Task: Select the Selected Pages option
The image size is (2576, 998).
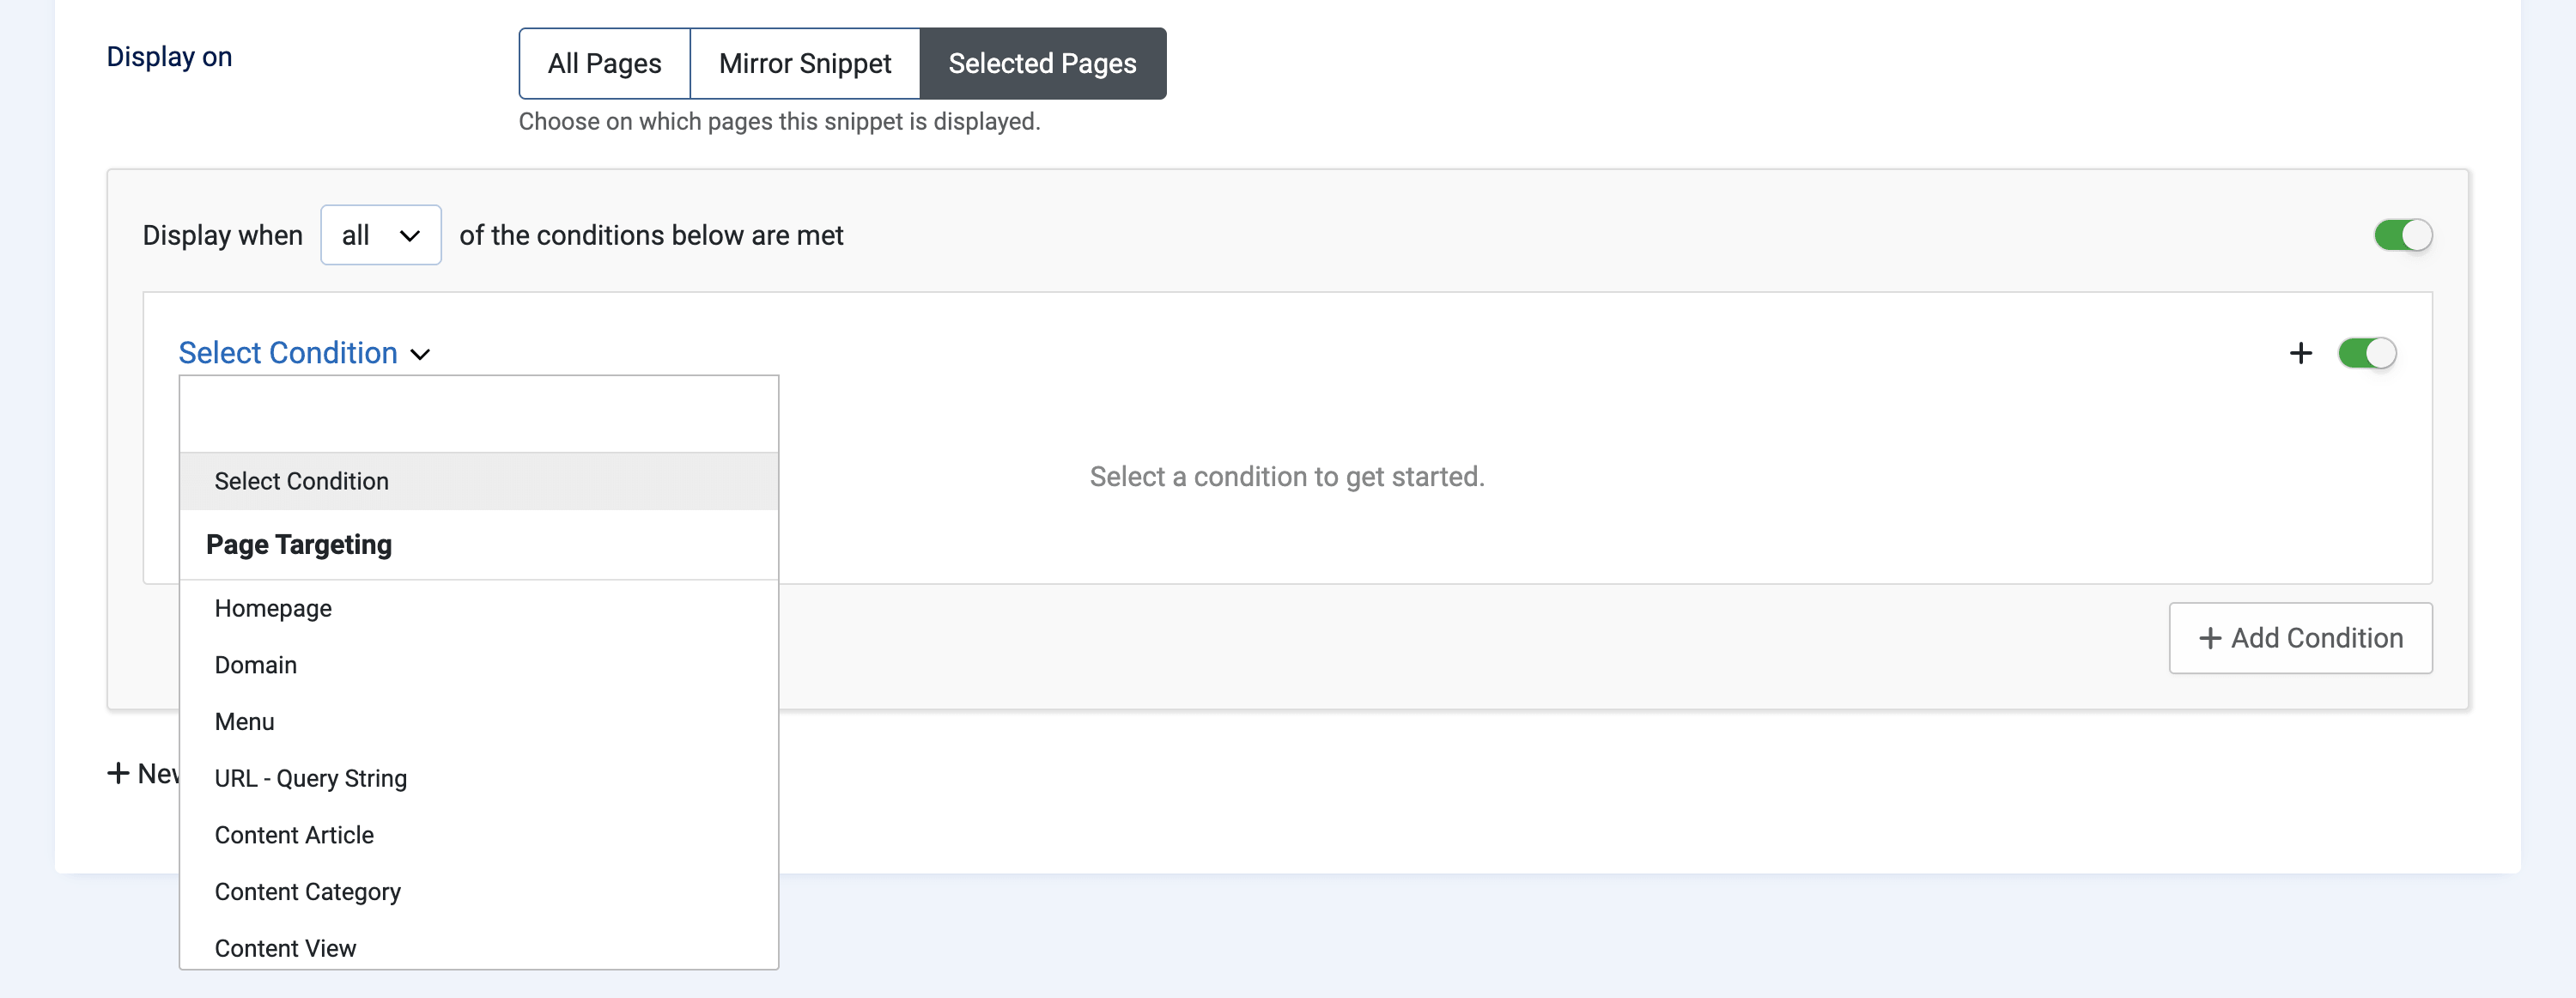Action: pos(1042,63)
